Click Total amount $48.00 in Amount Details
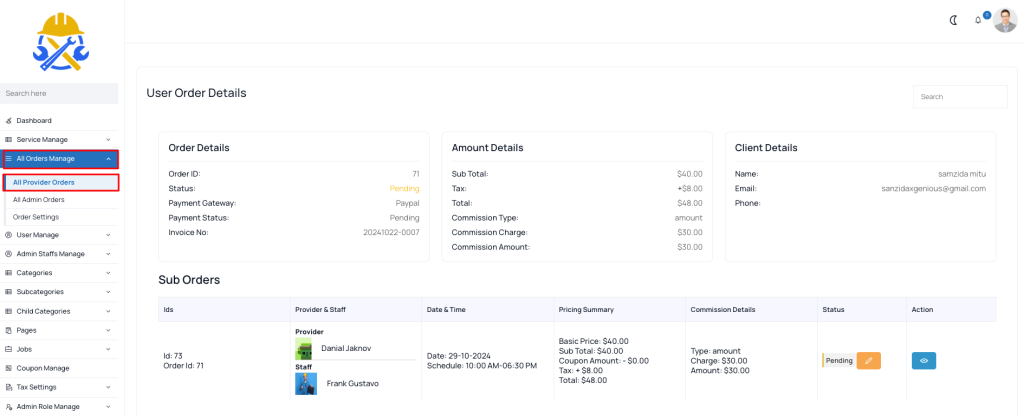Image resolution: width=1024 pixels, height=416 pixels. [690, 203]
